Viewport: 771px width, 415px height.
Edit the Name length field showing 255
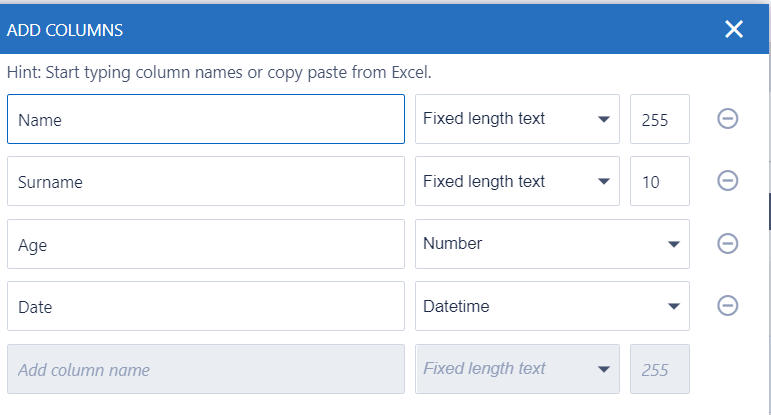click(x=660, y=119)
